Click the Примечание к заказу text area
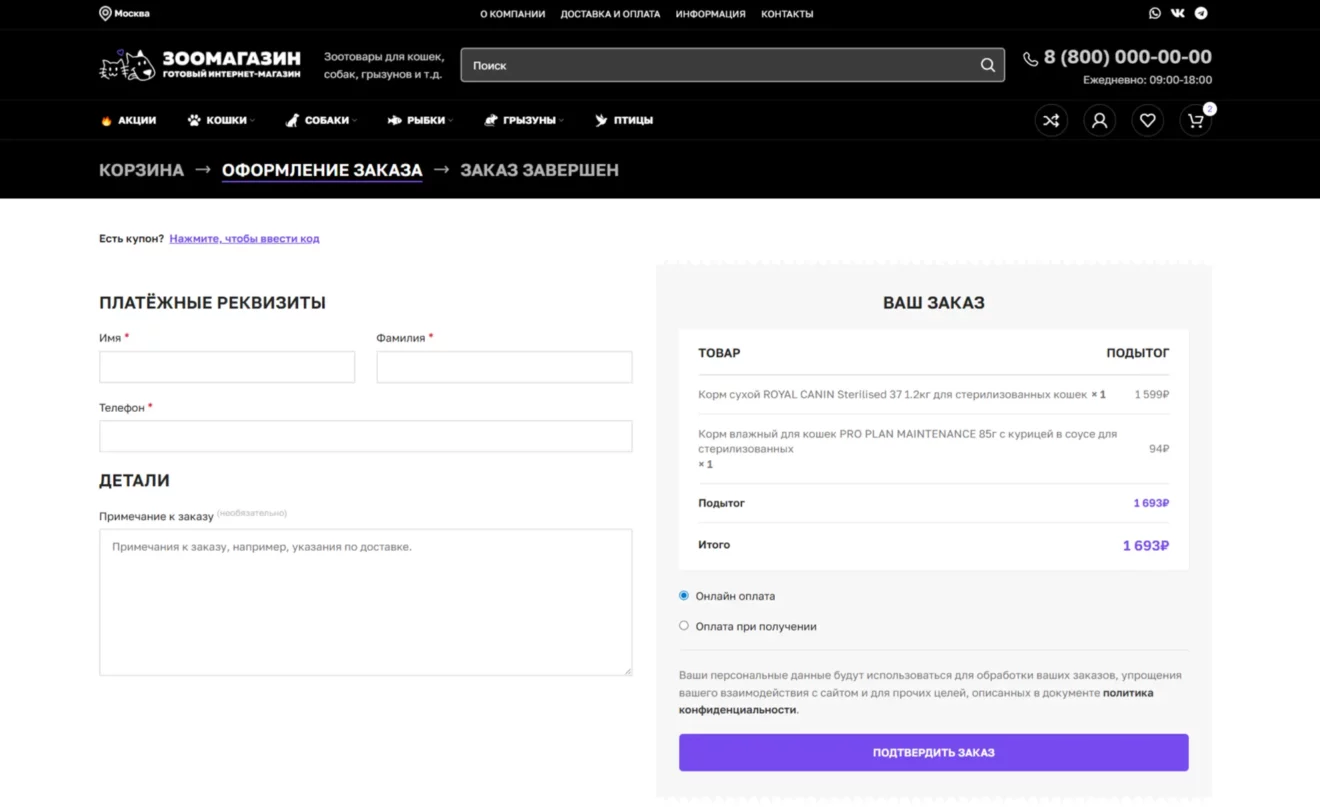Screen dimensions: 1320x807 (x=365, y=602)
